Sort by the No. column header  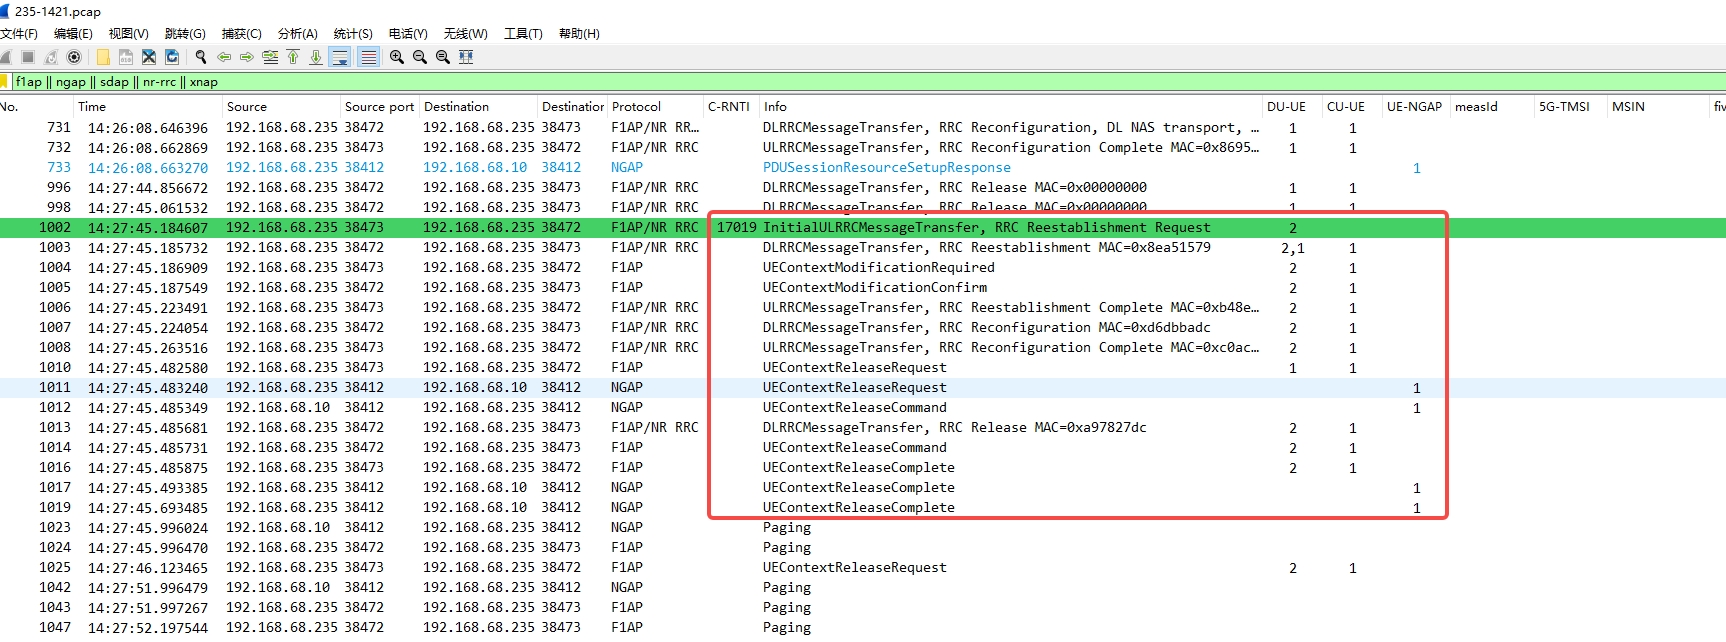35,107
